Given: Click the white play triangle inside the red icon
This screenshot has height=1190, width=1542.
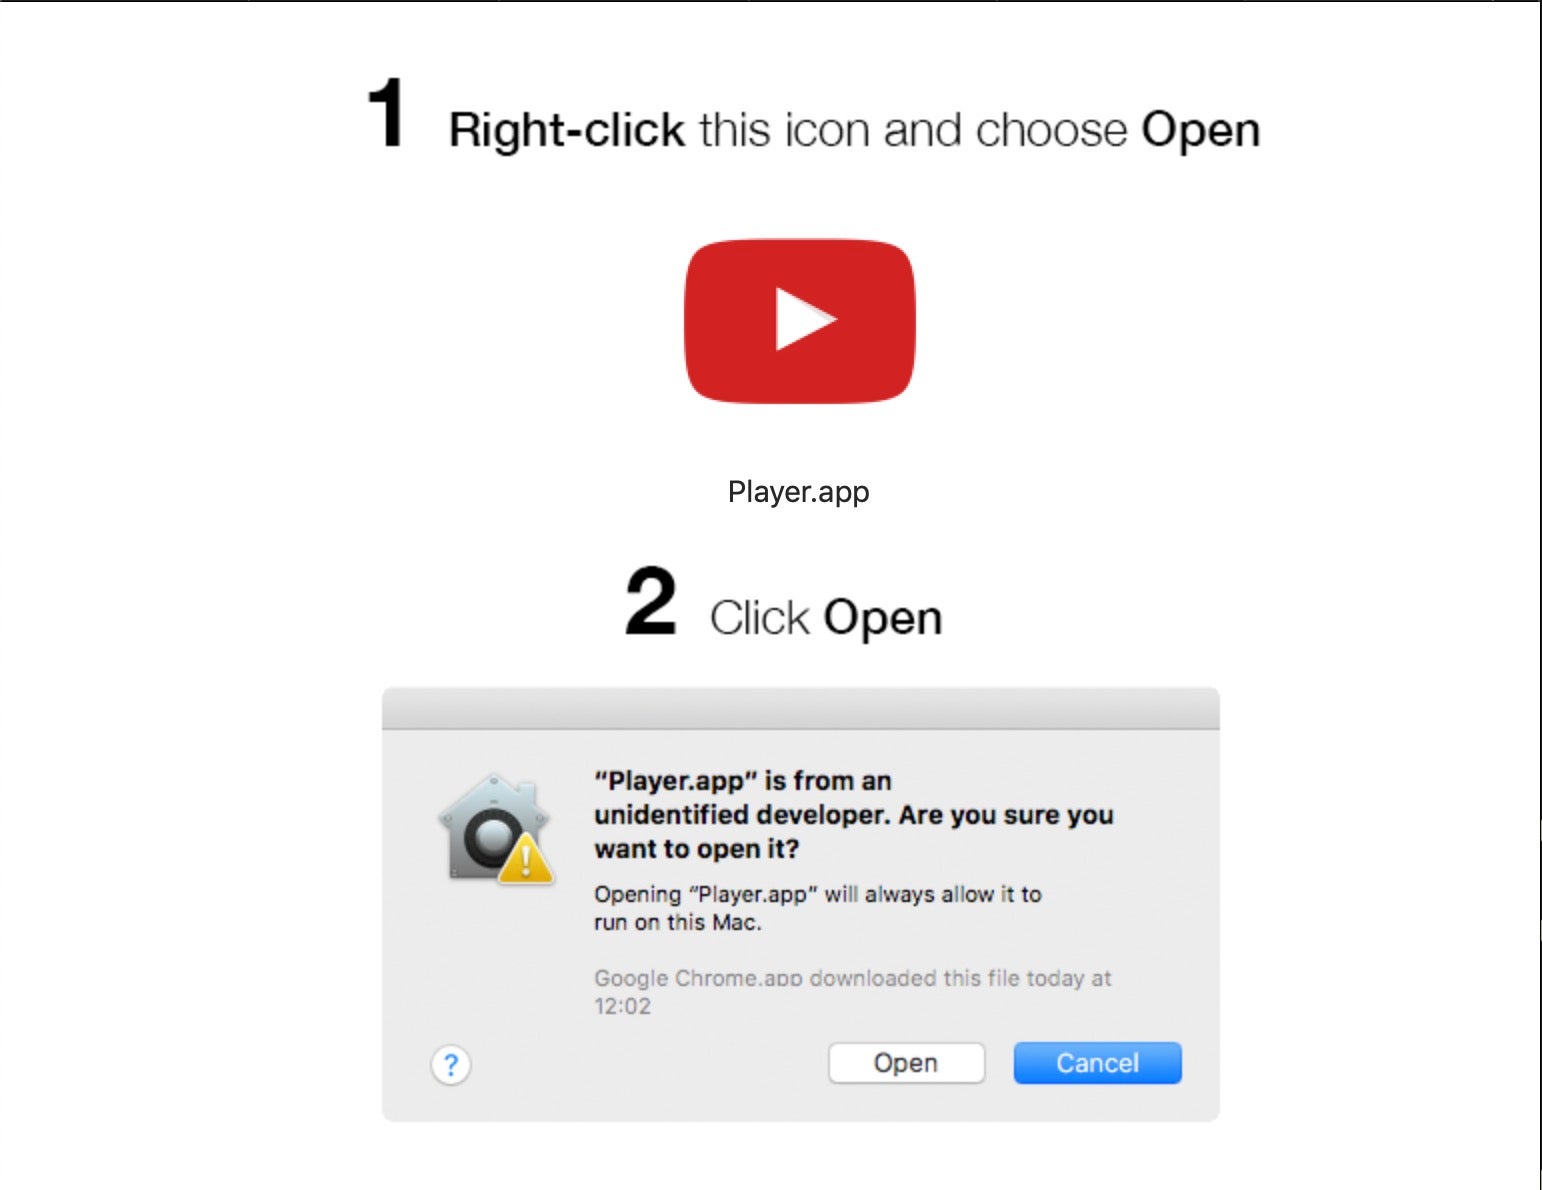Looking at the screenshot, I should point(804,320).
